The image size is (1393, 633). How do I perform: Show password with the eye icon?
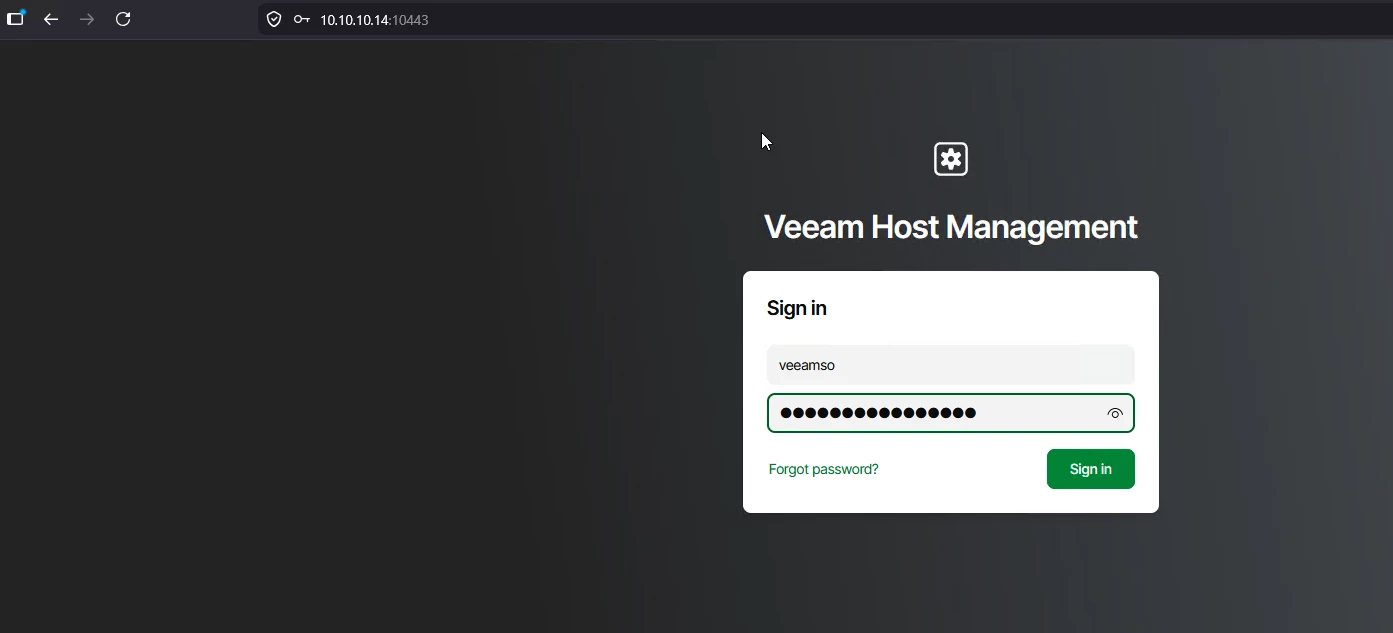[x=1115, y=413]
